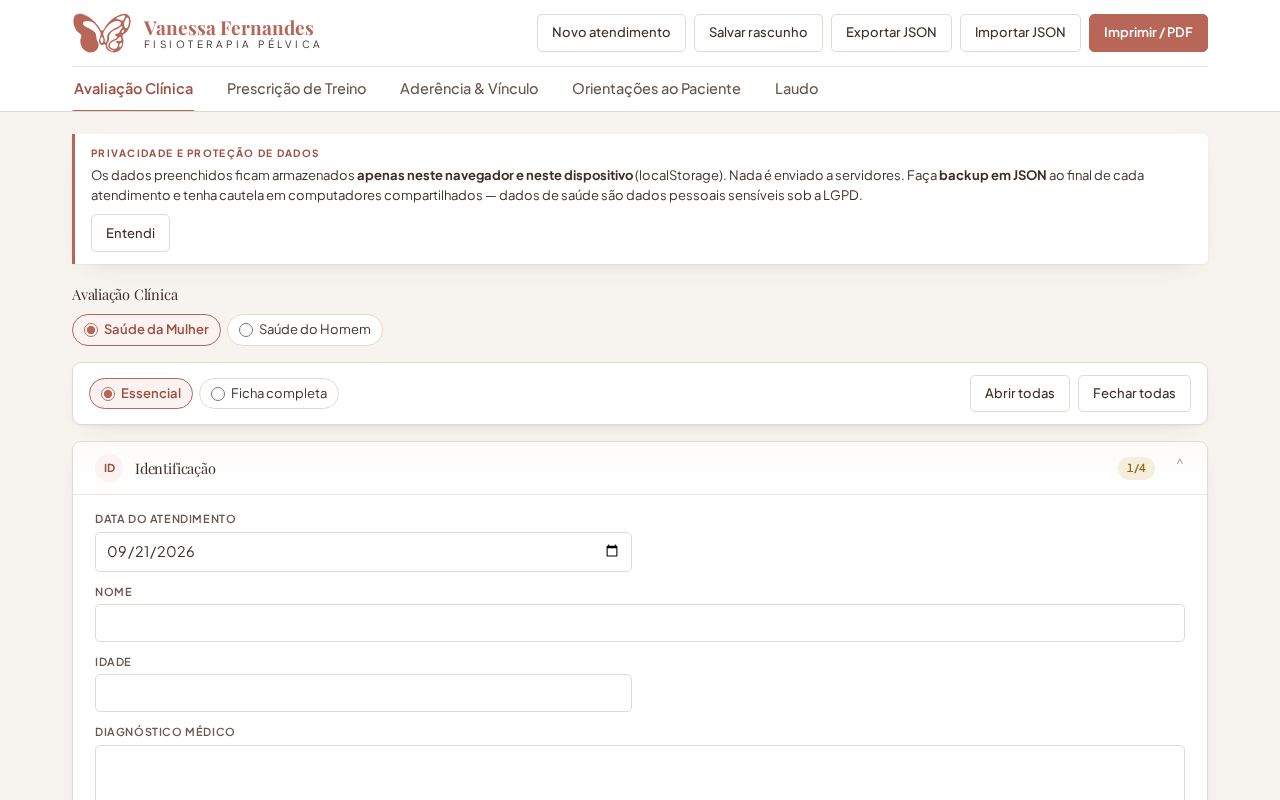1280x800 pixels.
Task: Open the date picker calendar icon
Action: click(612, 551)
